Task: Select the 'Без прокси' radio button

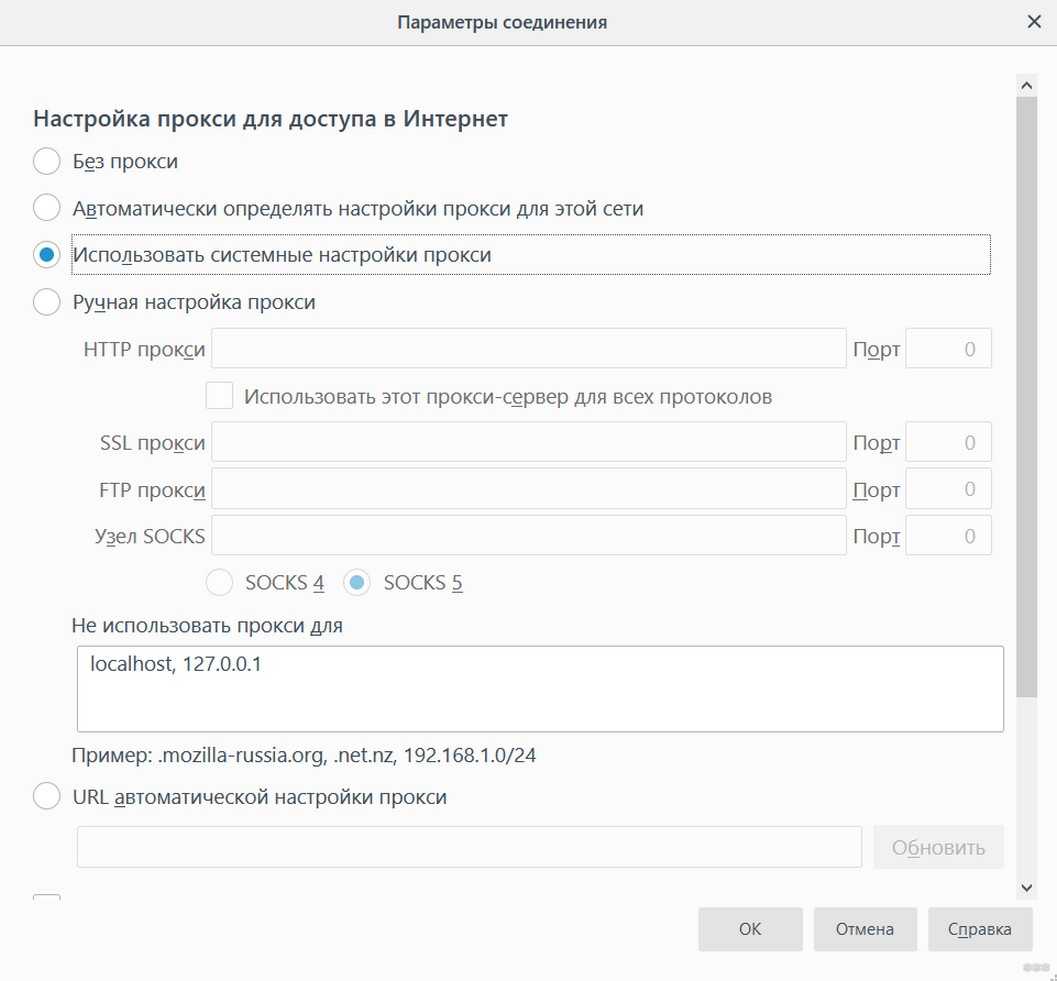Action: (x=47, y=161)
